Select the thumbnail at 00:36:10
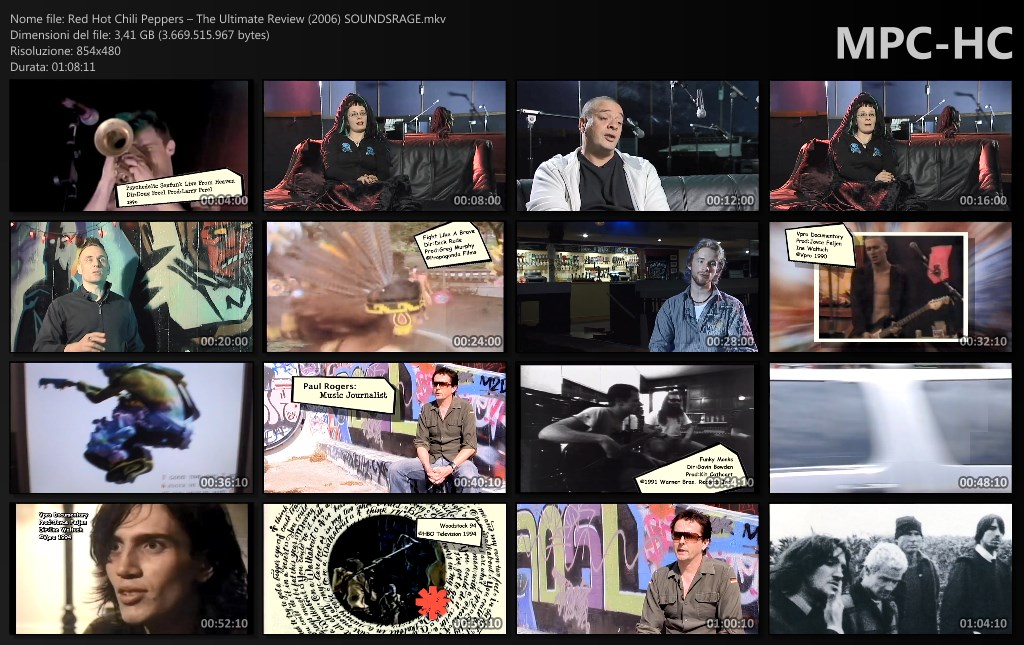The height and width of the screenshot is (645, 1024). (131, 428)
